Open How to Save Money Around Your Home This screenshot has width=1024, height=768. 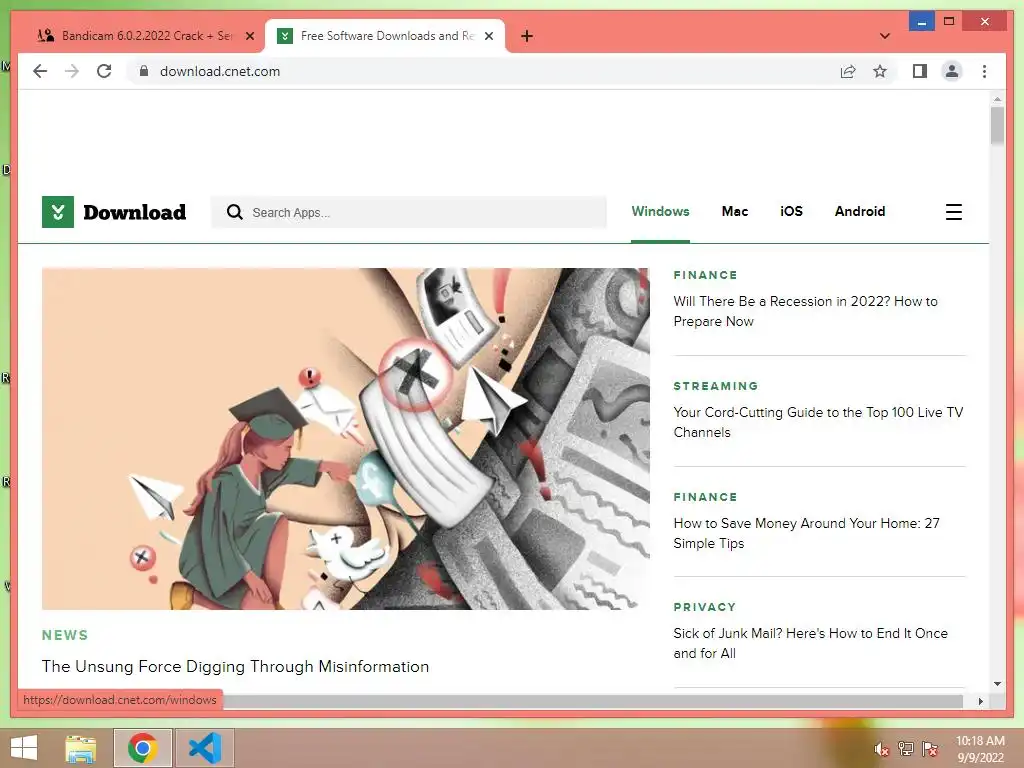click(x=807, y=533)
